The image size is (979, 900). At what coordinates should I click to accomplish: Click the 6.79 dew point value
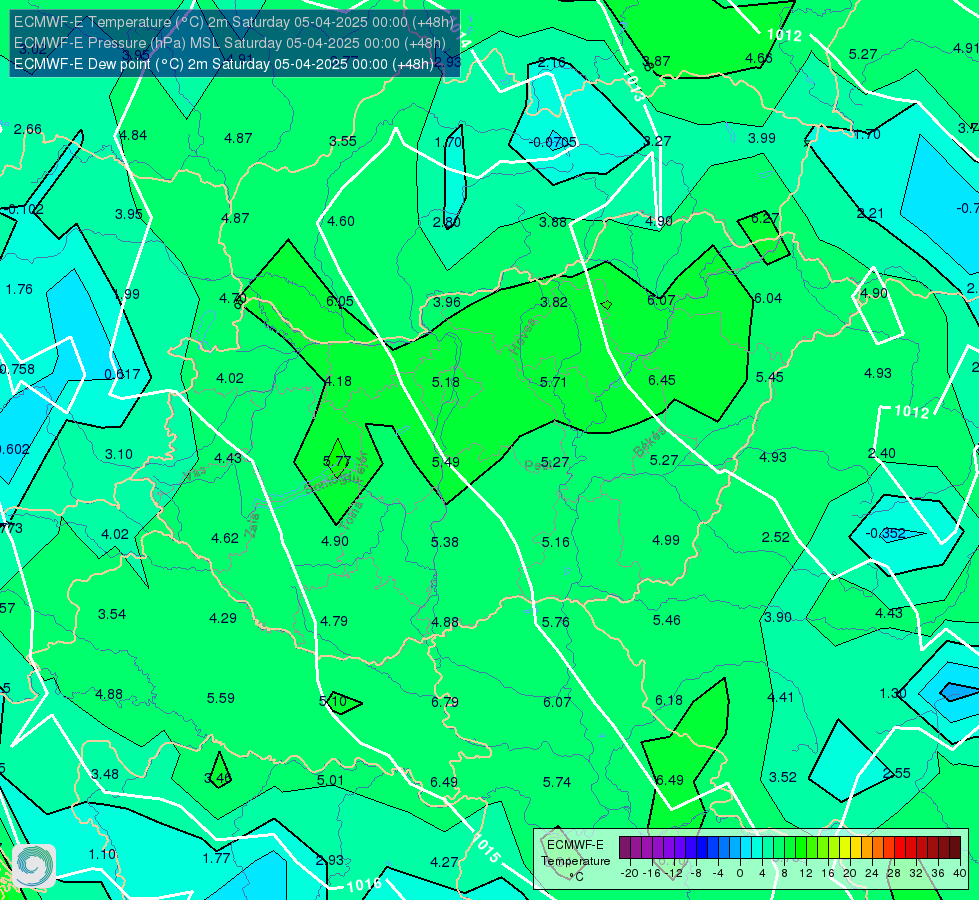pyautogui.click(x=445, y=702)
